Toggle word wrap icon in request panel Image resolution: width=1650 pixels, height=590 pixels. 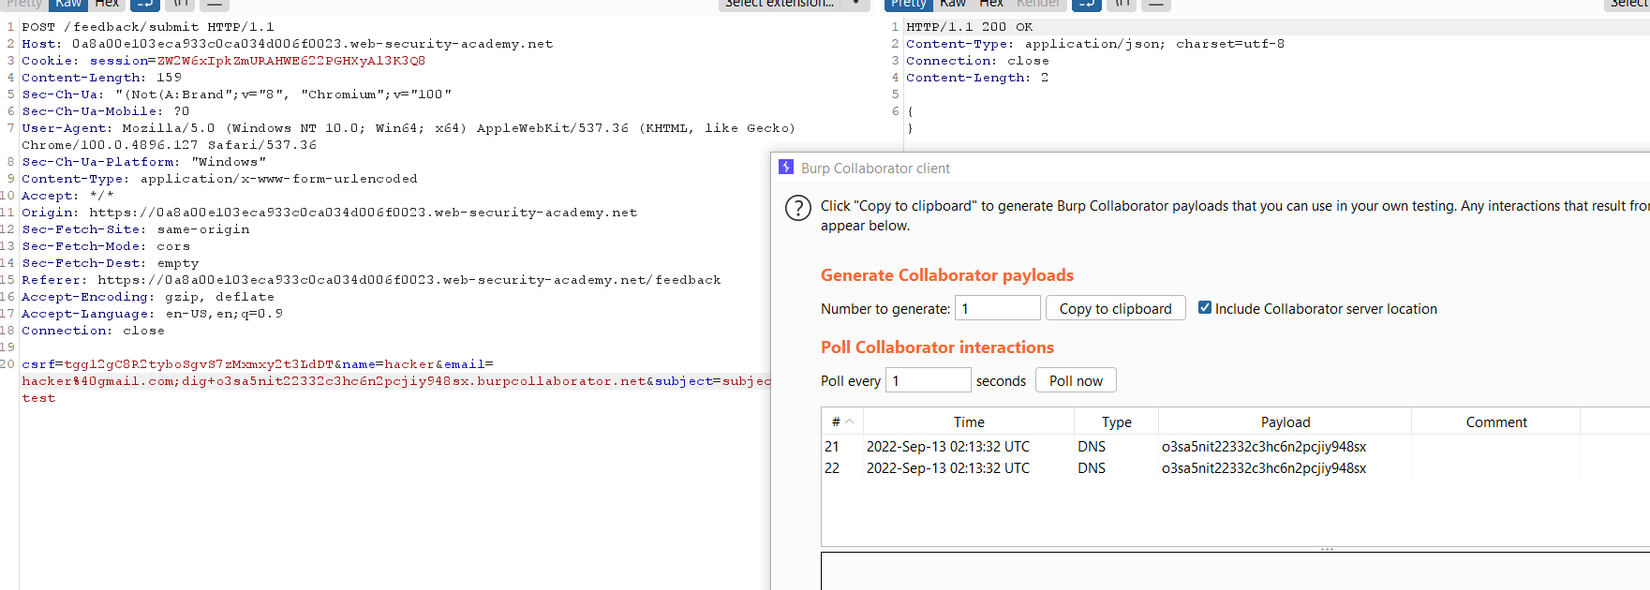pos(144,4)
